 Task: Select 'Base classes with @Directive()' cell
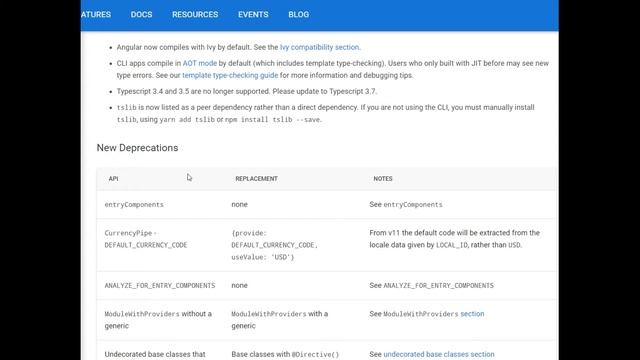tap(285, 354)
